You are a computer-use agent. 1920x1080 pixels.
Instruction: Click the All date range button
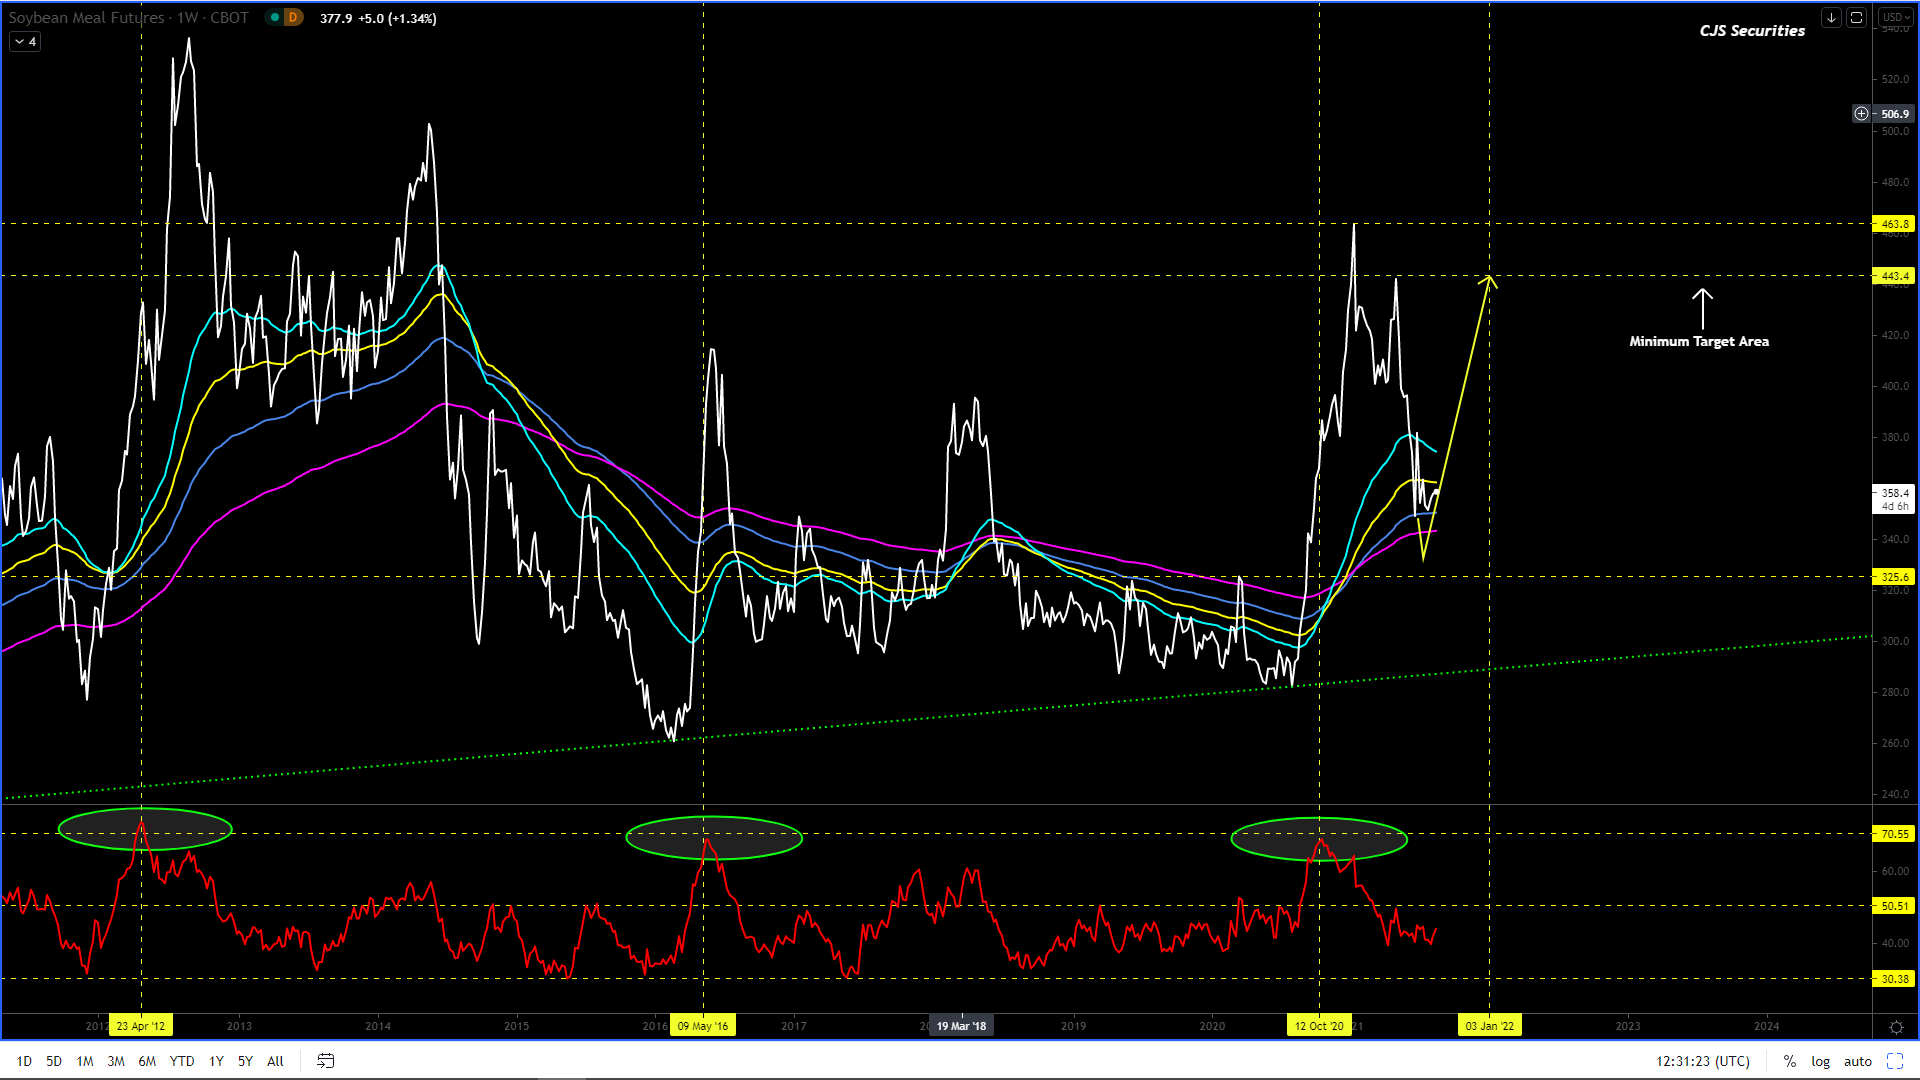tap(275, 1061)
